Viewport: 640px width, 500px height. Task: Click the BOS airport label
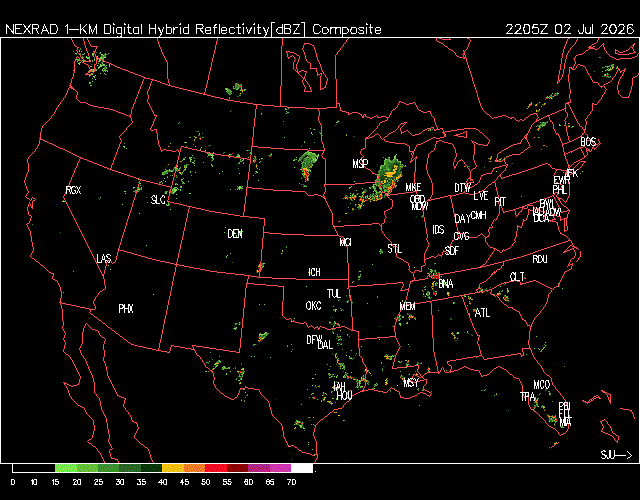point(588,142)
